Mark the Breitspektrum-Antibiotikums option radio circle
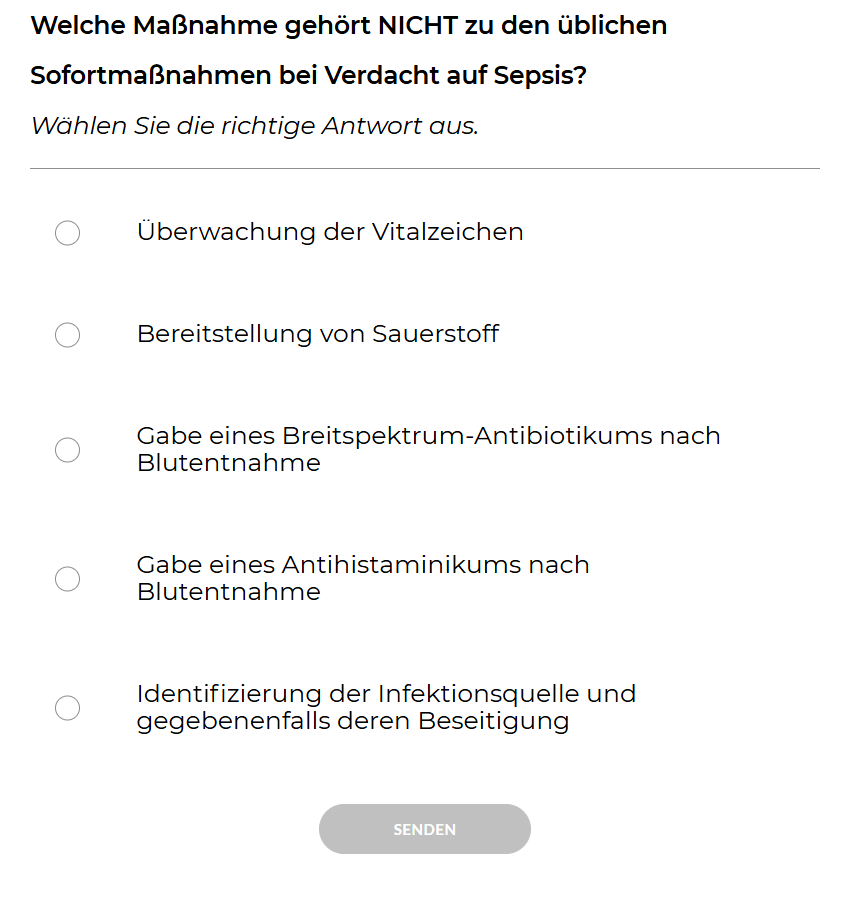 tap(67, 450)
